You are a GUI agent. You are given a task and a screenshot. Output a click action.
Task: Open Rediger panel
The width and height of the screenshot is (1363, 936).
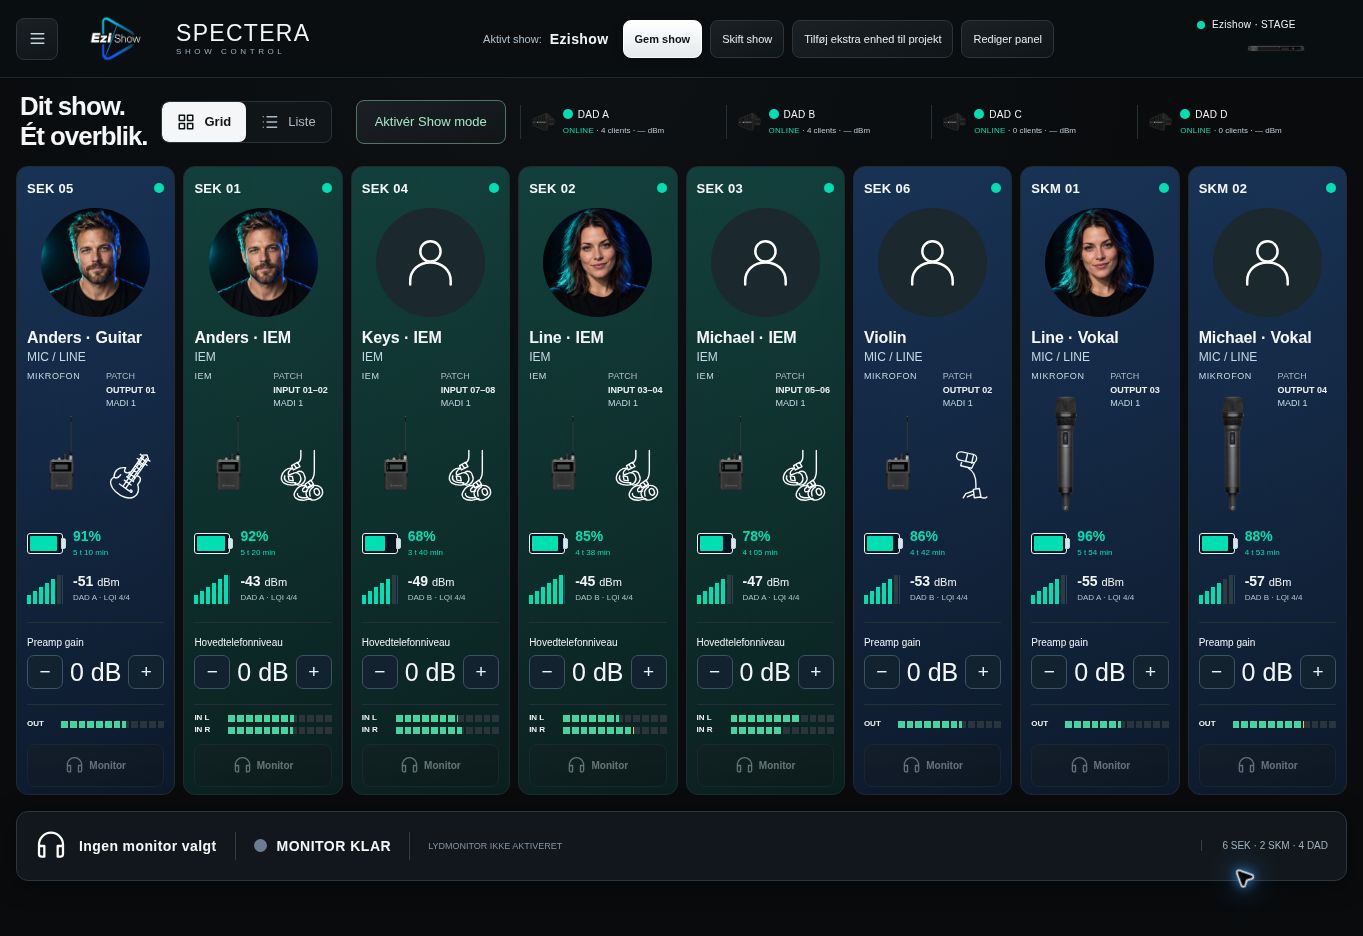tap(1007, 39)
